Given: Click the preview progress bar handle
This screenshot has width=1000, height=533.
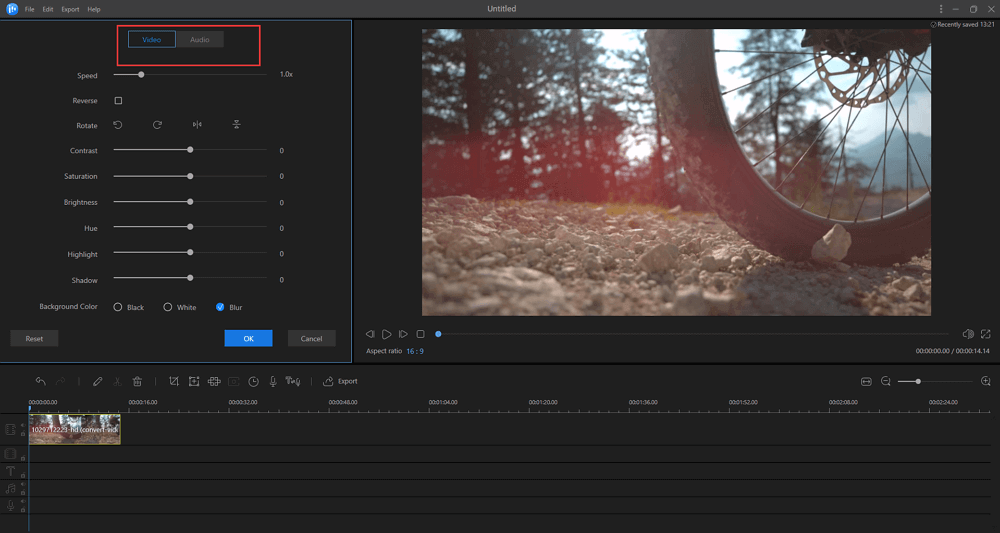Looking at the screenshot, I should point(438,334).
